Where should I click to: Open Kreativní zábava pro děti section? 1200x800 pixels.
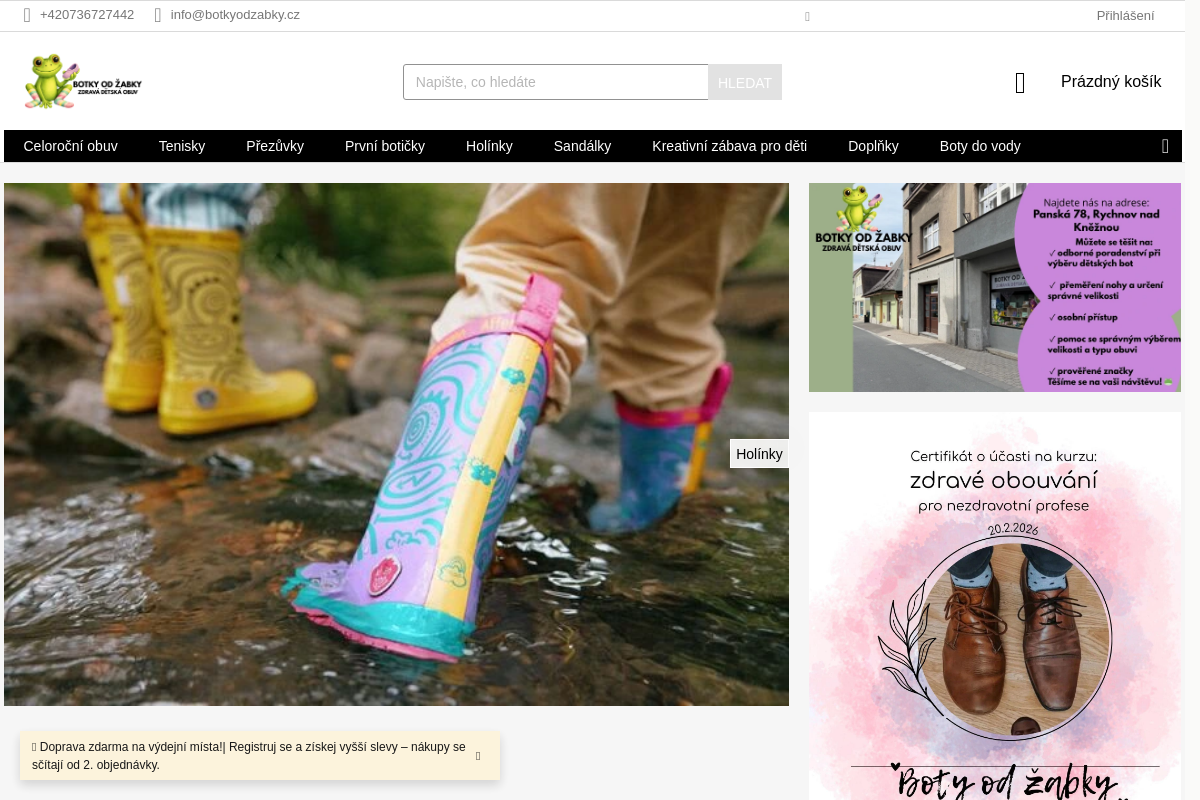coord(729,146)
